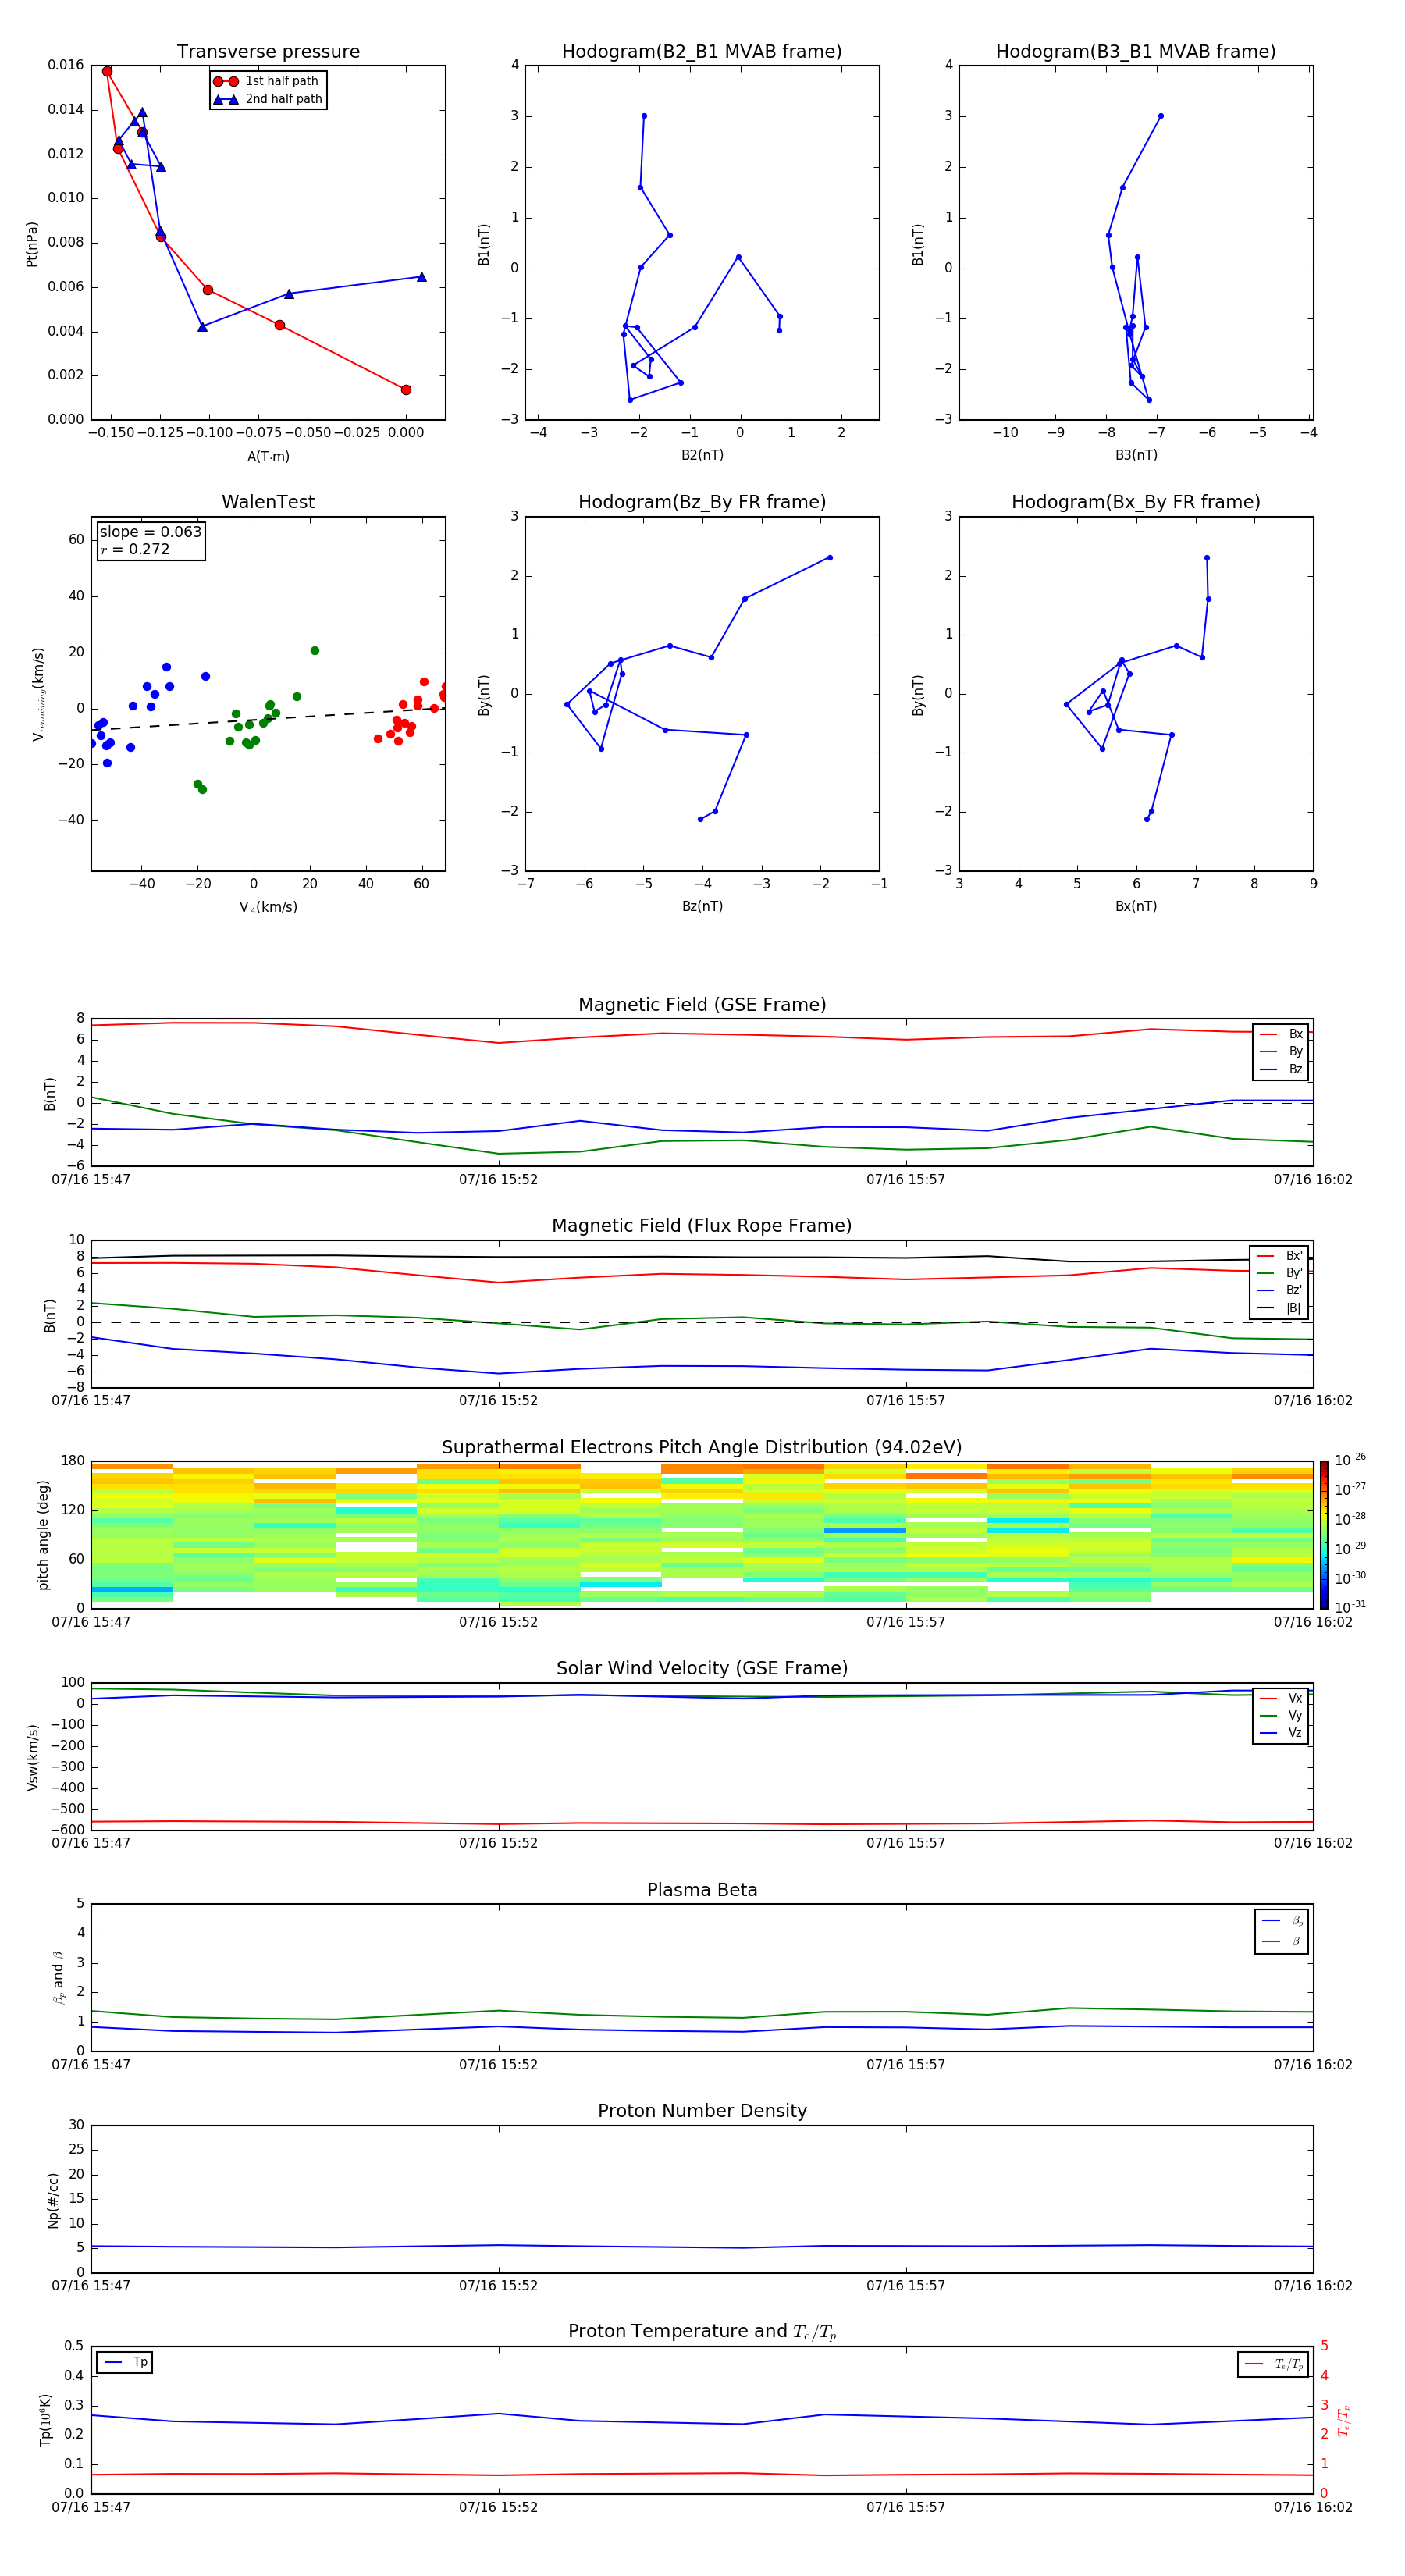Click the rightmost blue triangle in pressure plot
The image size is (1405, 2576).
pyautogui.click(x=421, y=277)
